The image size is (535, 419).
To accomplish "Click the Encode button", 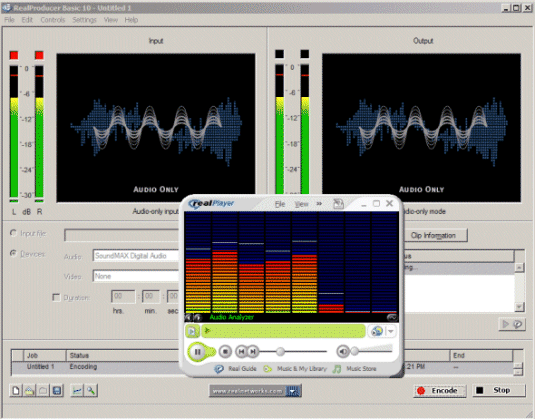I will [440, 391].
